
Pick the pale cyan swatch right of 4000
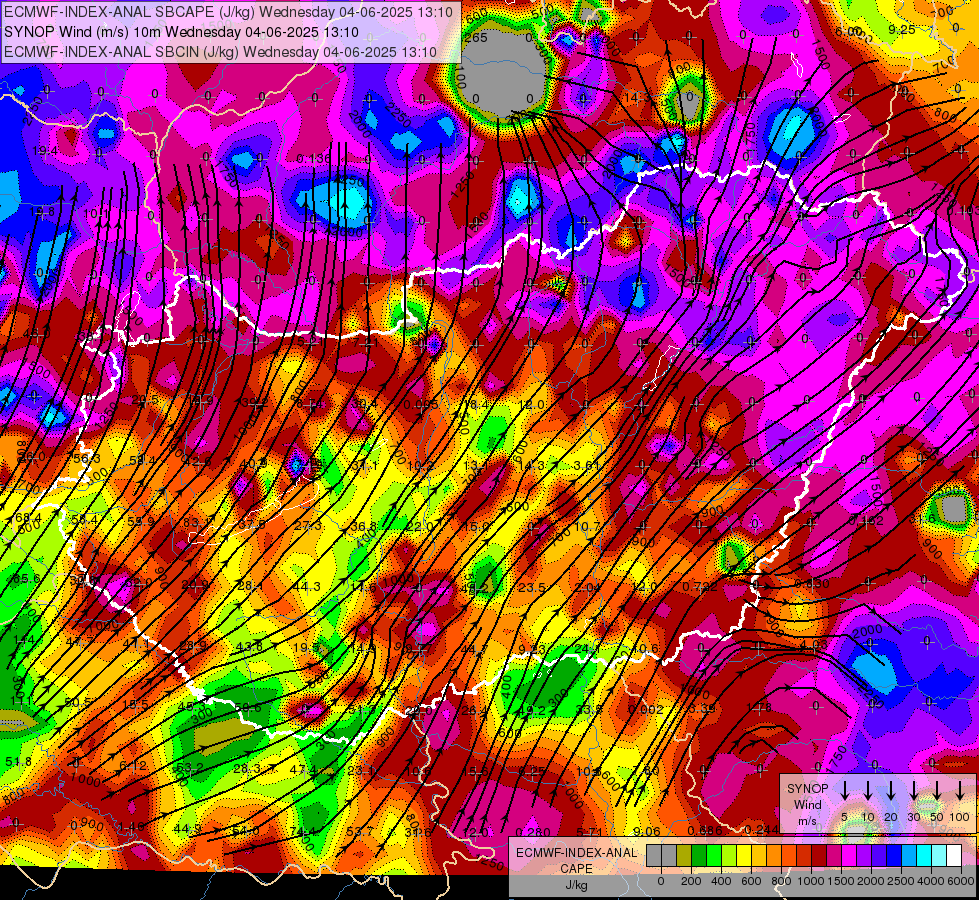[939, 856]
